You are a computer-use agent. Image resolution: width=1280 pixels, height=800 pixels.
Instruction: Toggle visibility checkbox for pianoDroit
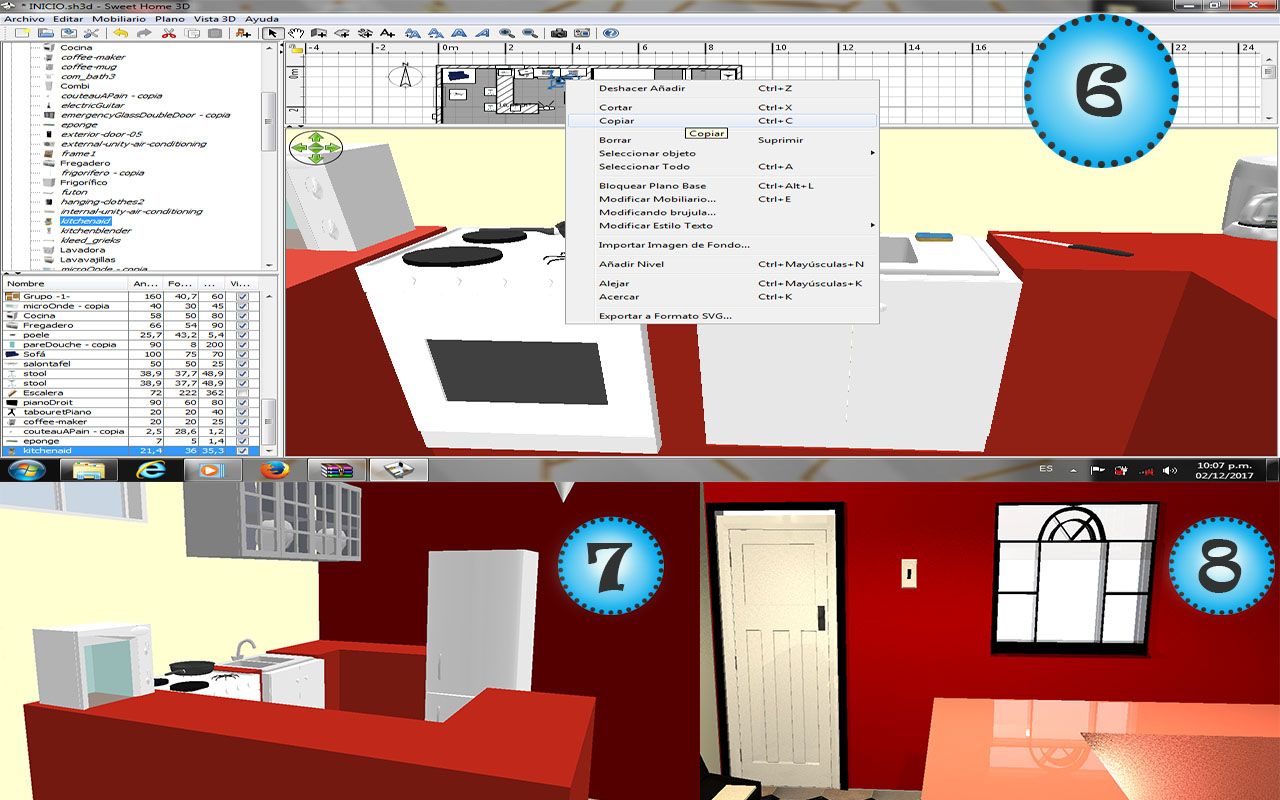(x=242, y=403)
